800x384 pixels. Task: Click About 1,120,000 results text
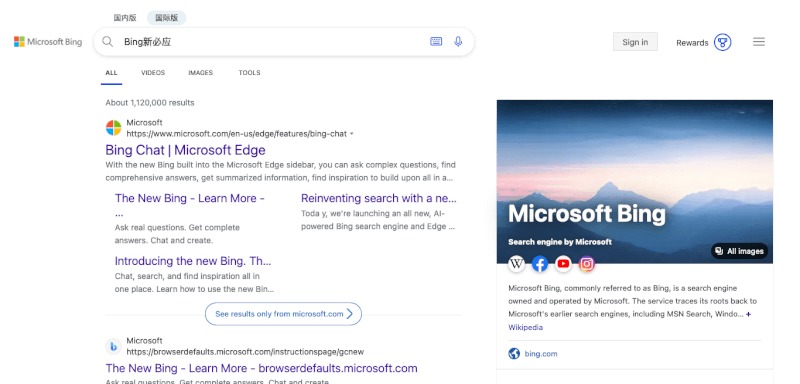[150, 103]
